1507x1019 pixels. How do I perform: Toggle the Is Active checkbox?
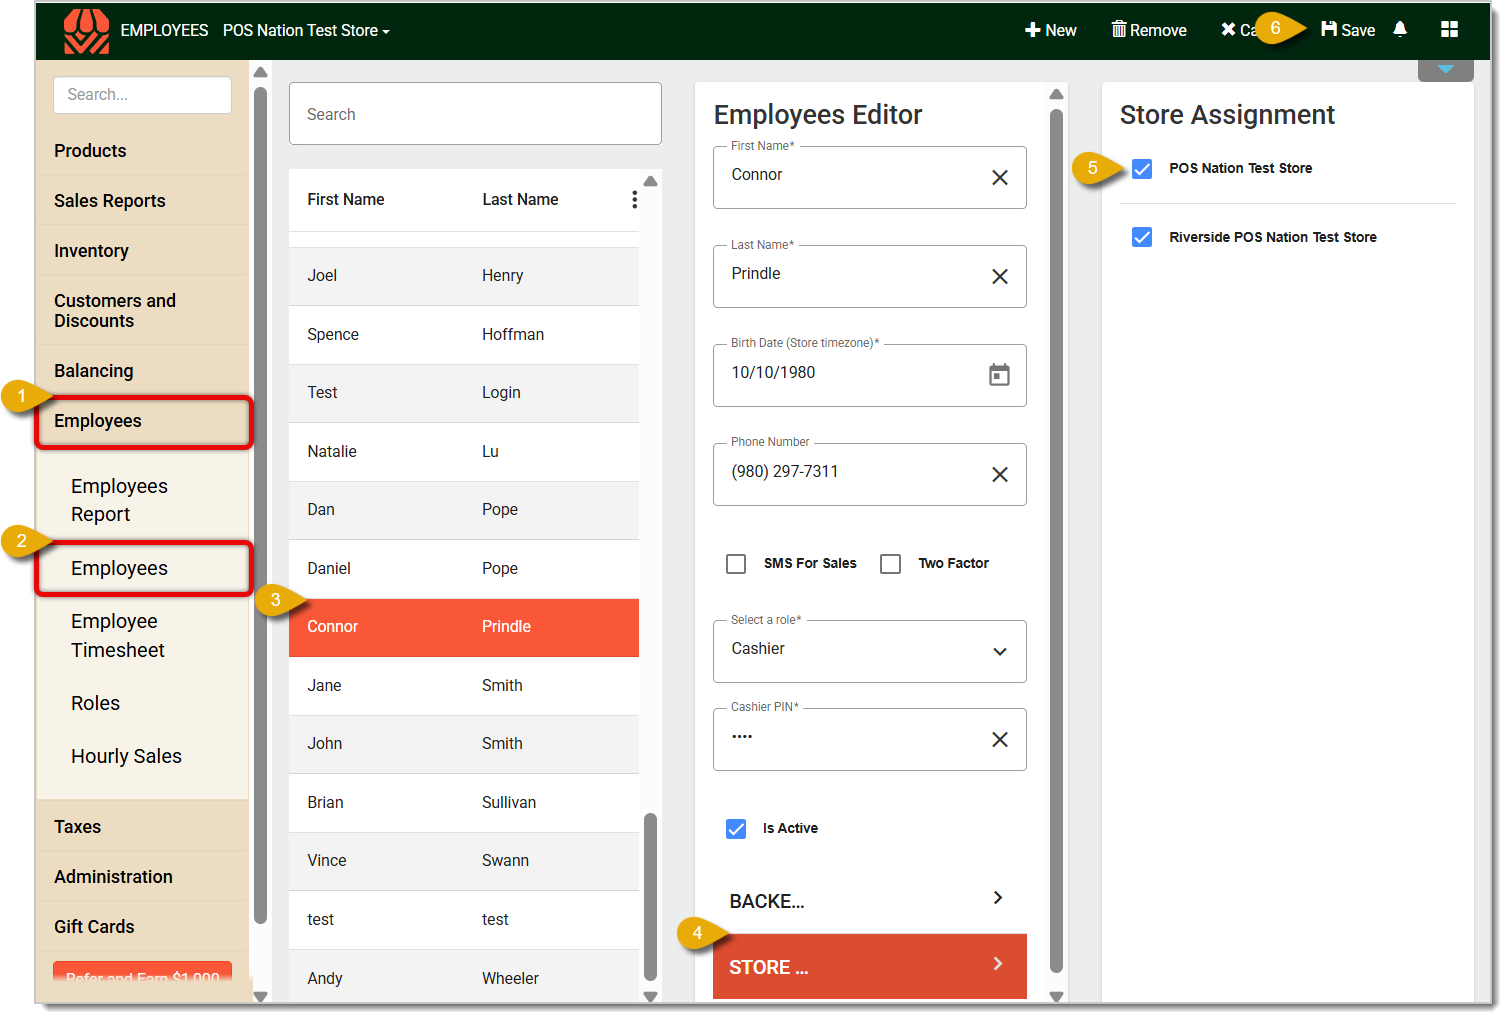pyautogui.click(x=736, y=829)
